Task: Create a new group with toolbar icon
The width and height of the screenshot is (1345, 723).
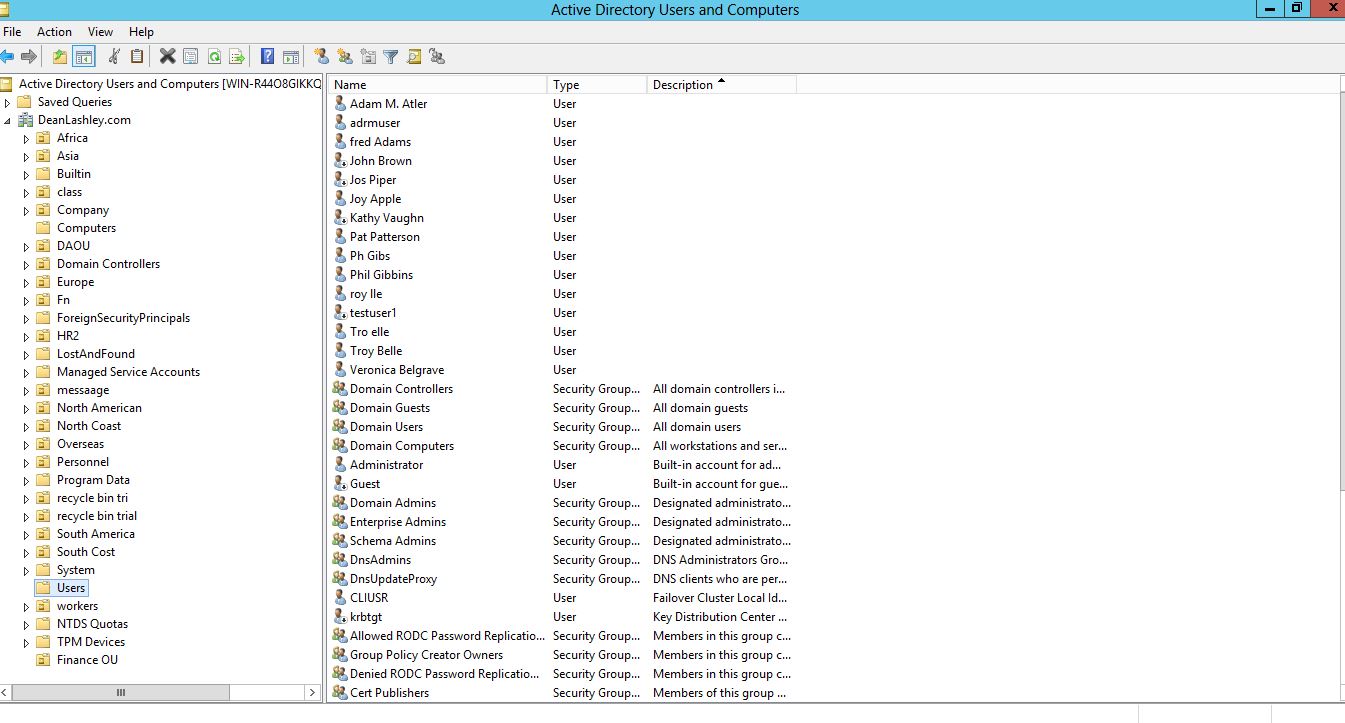Action: 345,57
